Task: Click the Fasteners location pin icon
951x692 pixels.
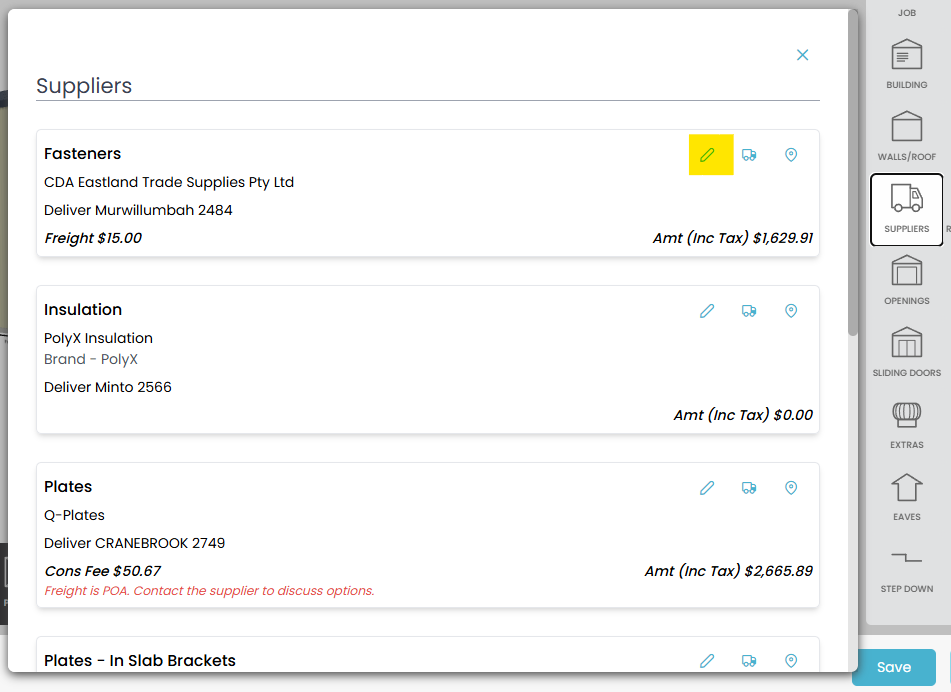Action: click(791, 155)
